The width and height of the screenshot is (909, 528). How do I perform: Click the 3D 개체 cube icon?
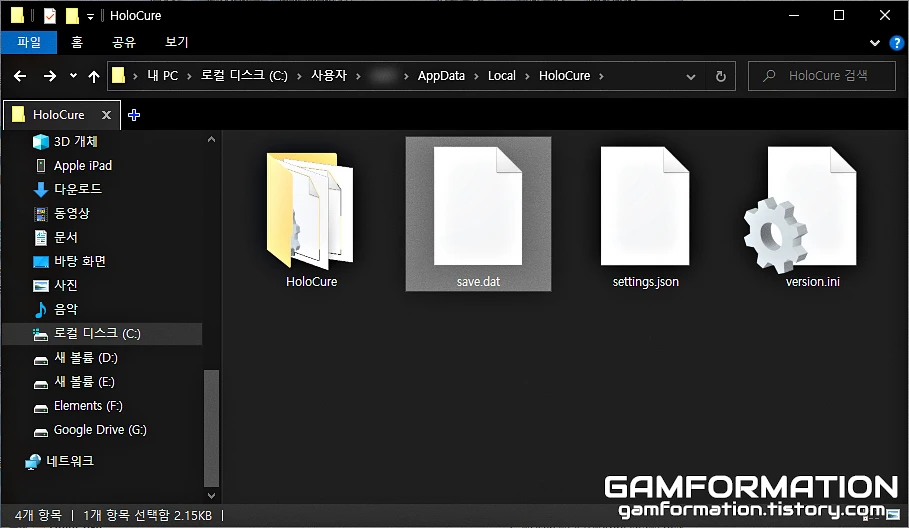tap(41, 141)
